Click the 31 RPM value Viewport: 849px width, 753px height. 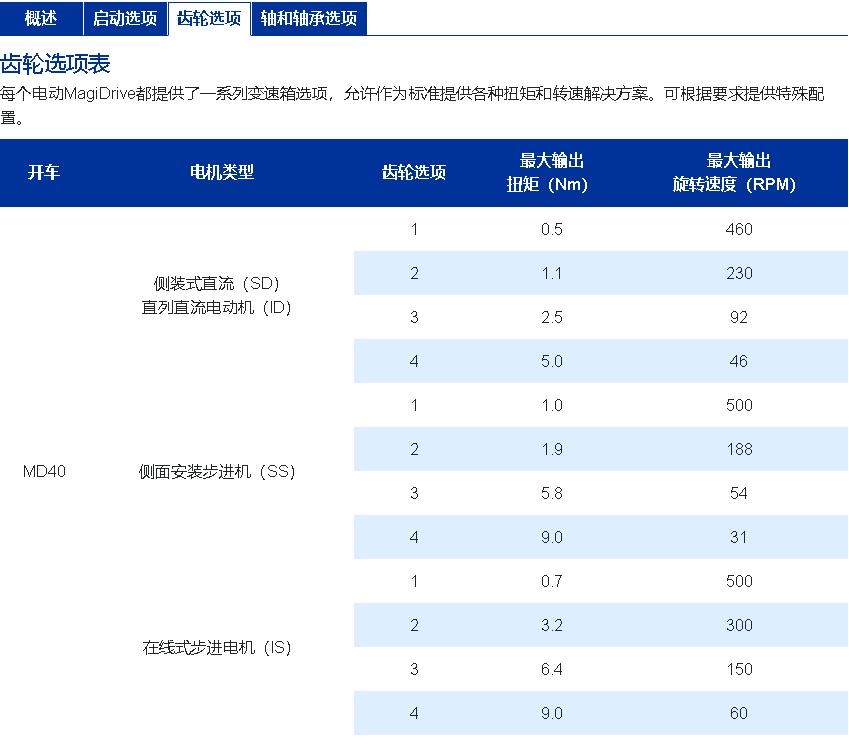(739, 537)
